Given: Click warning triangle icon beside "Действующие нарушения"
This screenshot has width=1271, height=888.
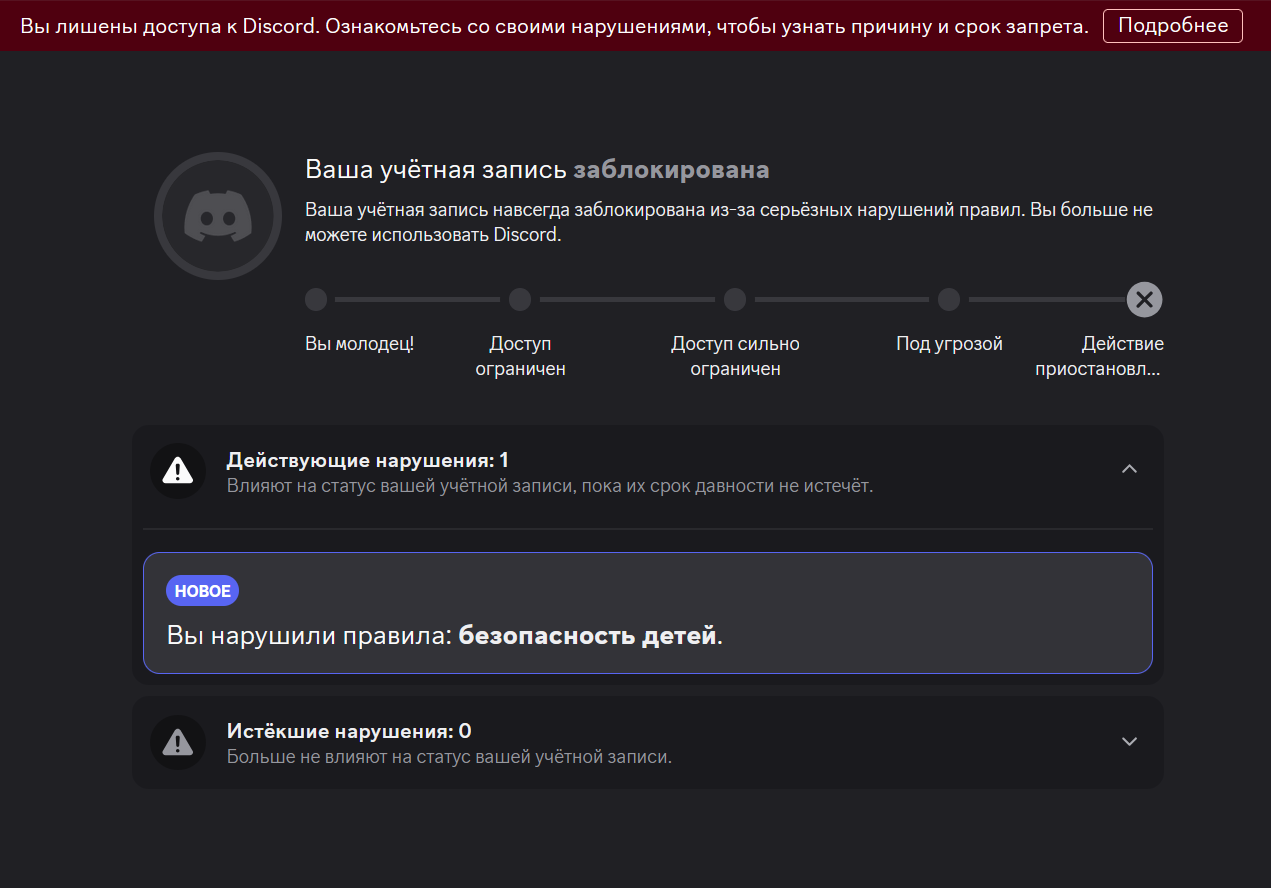Looking at the screenshot, I should pos(178,470).
